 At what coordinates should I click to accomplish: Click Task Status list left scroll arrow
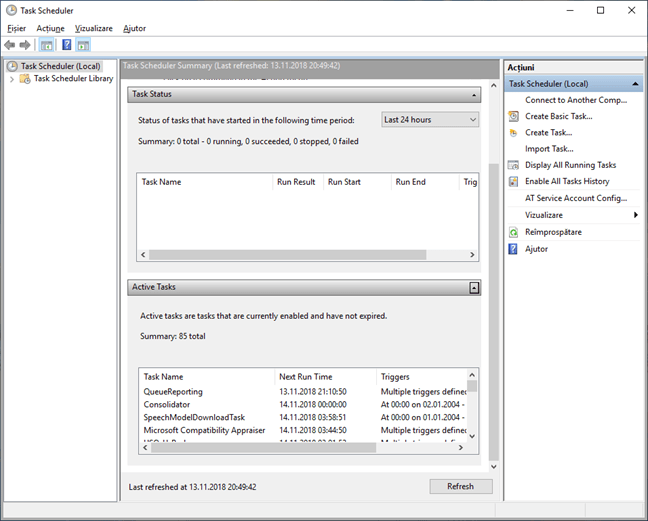(x=143, y=255)
